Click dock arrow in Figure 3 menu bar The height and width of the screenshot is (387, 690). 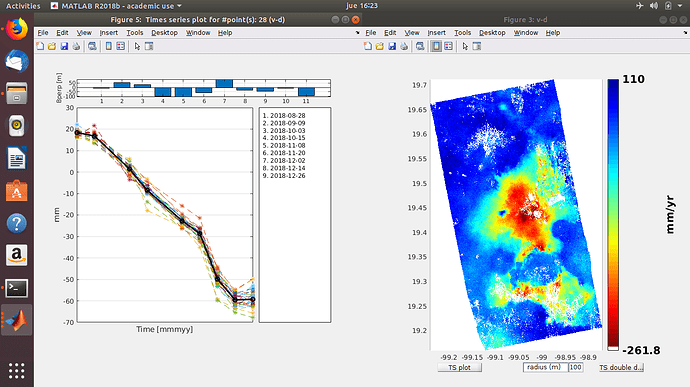[x=685, y=33]
